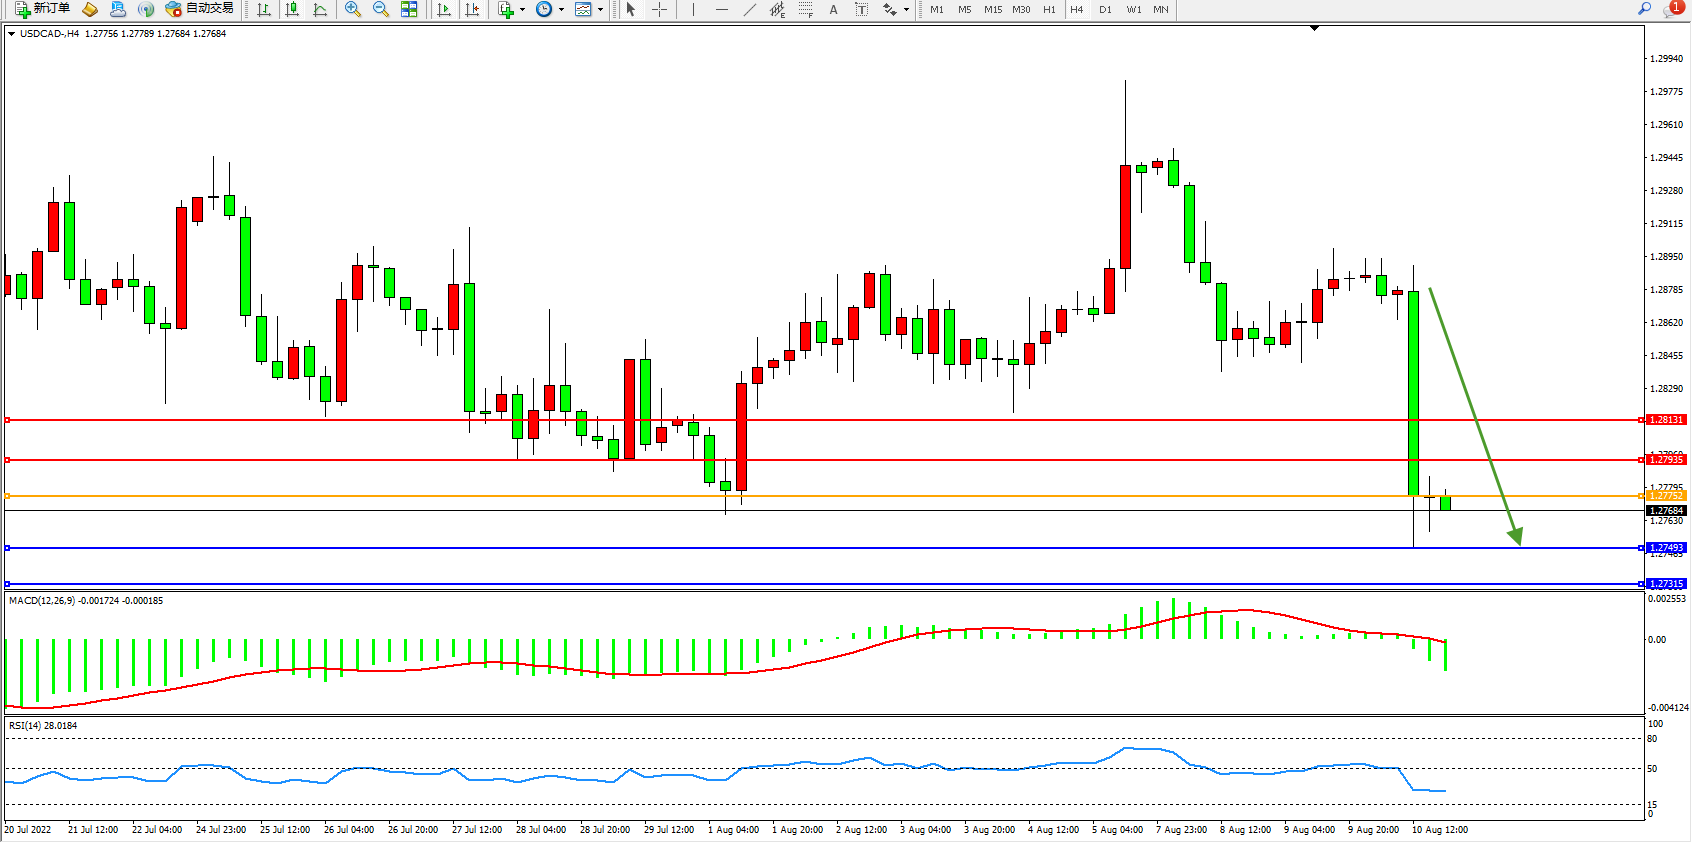1692x843 pixels.
Task: Pick the vertical line drawing tool
Action: tap(693, 9)
